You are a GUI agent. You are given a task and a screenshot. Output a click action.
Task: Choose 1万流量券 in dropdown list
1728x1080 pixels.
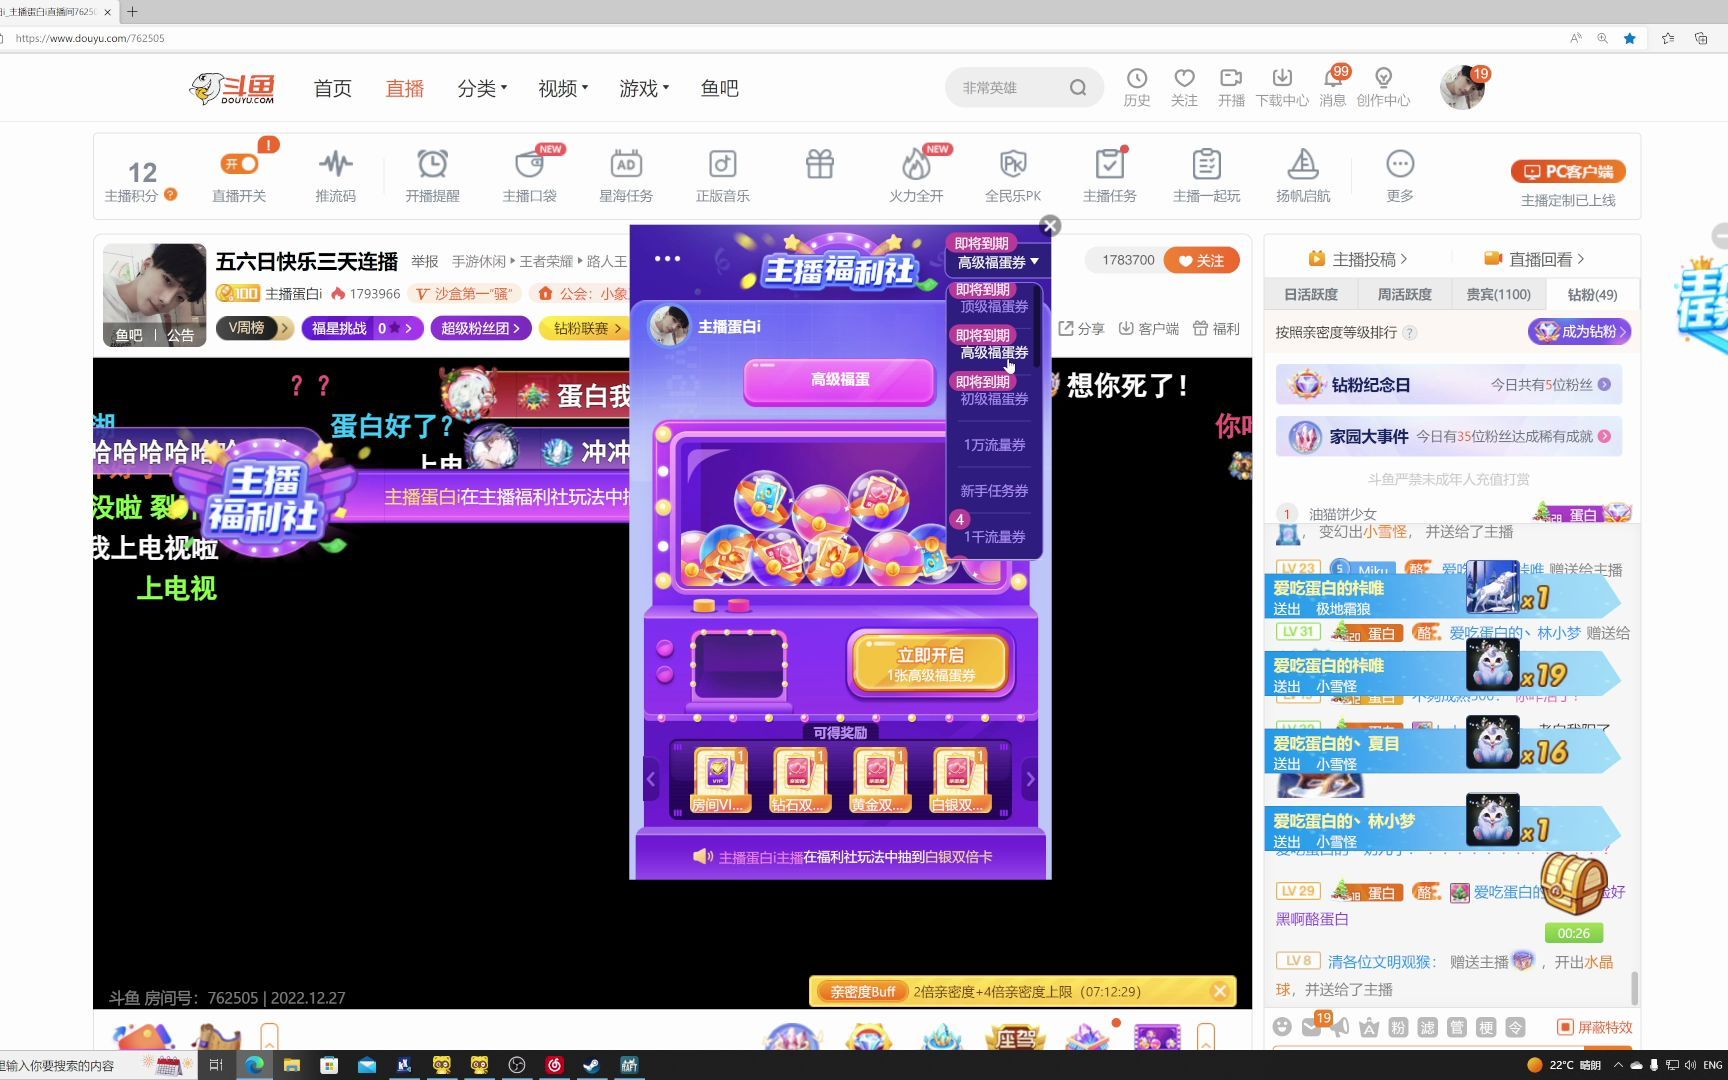tap(994, 445)
